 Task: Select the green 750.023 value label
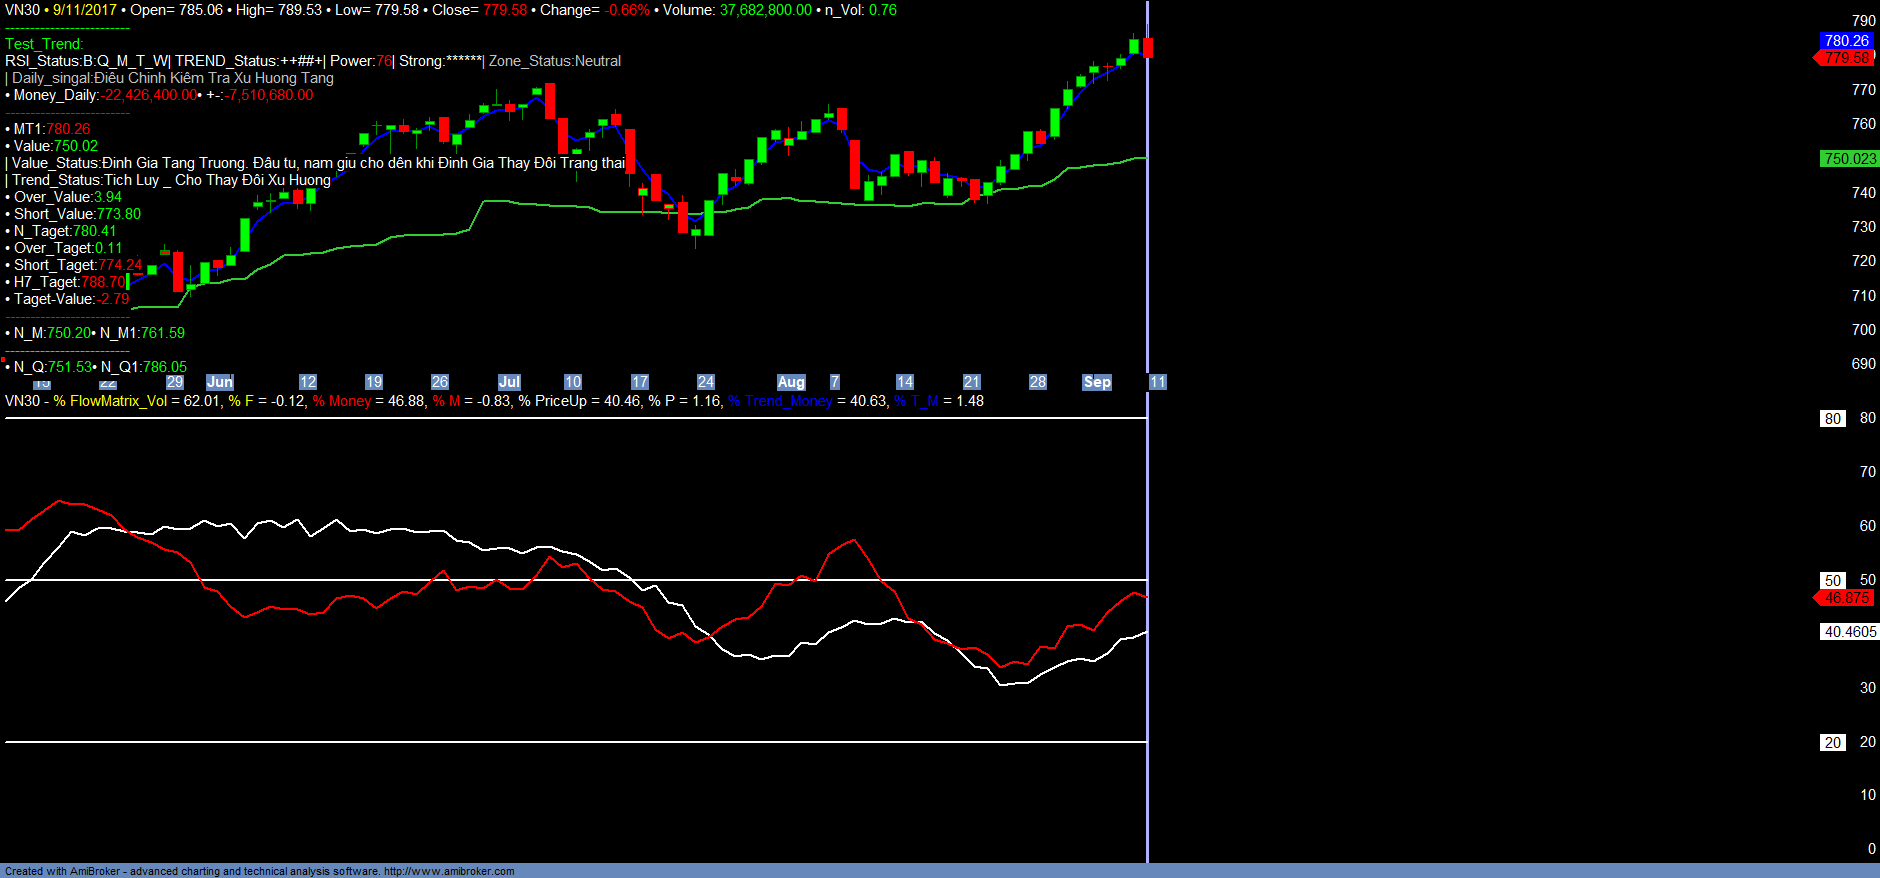coord(1849,159)
